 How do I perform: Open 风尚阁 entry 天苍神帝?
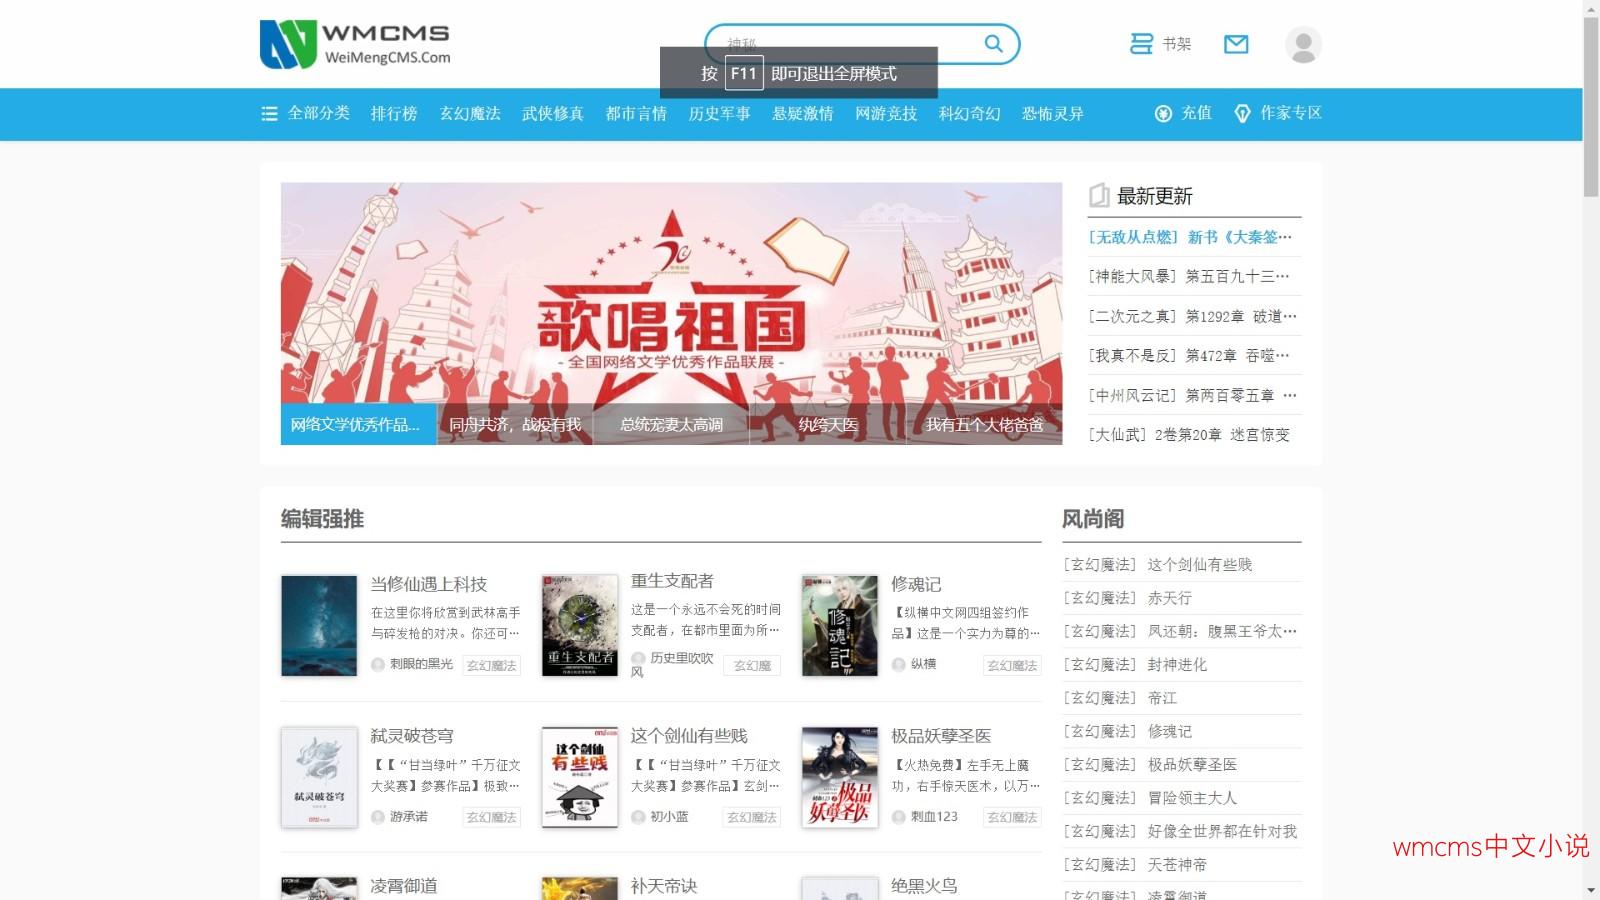[x=1177, y=864]
